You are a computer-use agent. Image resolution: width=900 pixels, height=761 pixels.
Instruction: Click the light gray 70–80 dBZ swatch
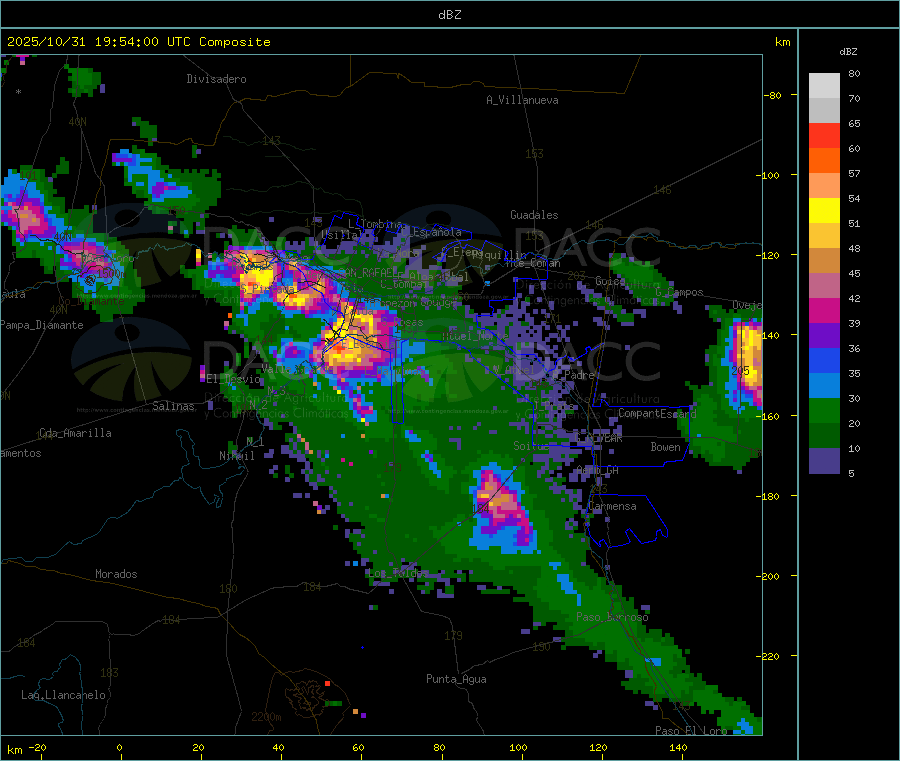pyautogui.click(x=824, y=86)
